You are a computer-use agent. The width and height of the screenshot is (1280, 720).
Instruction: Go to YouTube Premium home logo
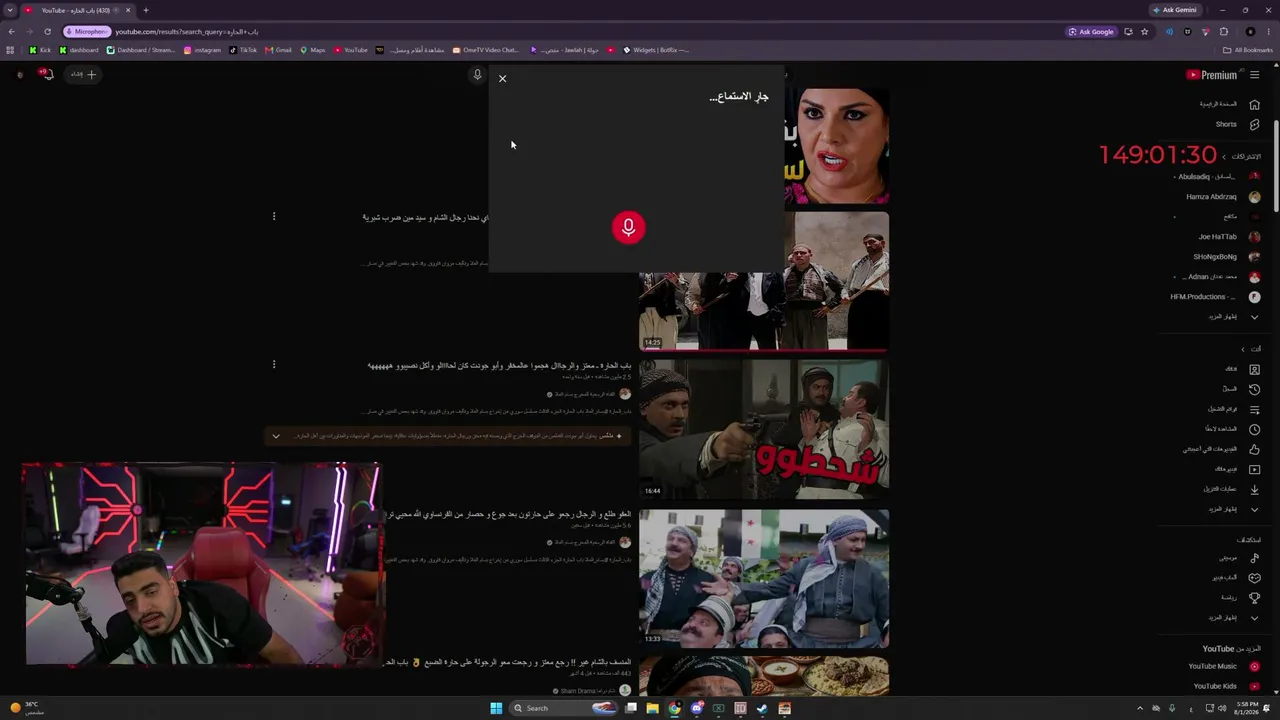coord(1212,75)
